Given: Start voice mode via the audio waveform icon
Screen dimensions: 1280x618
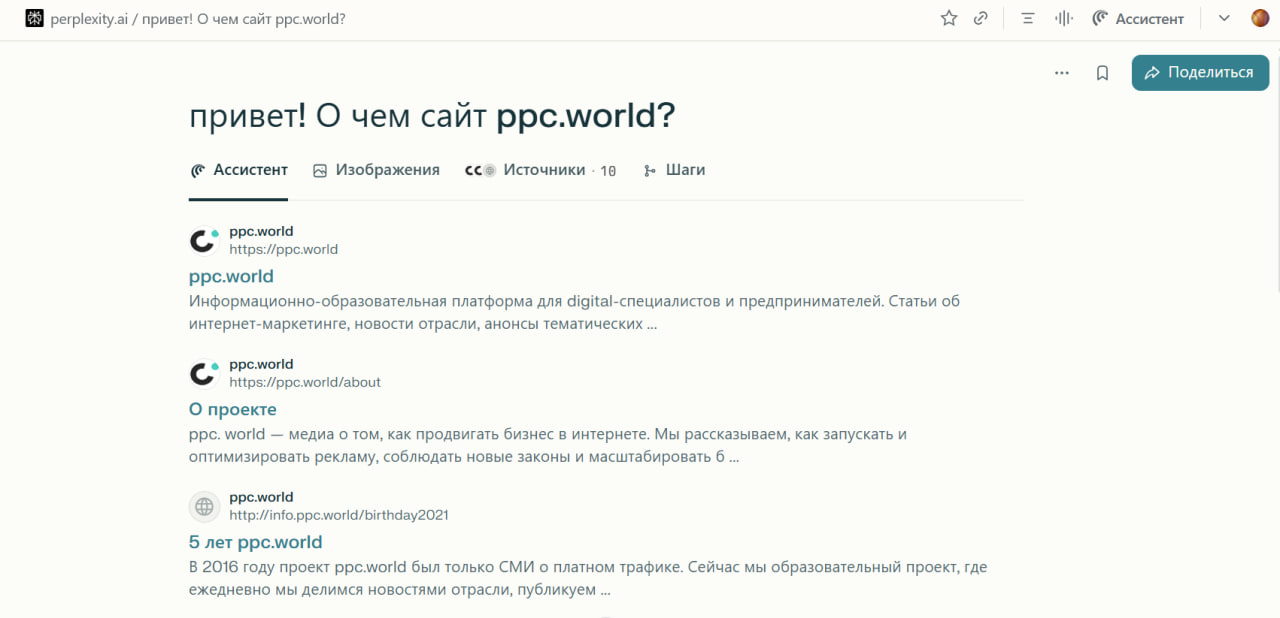Looking at the screenshot, I should 1063,17.
